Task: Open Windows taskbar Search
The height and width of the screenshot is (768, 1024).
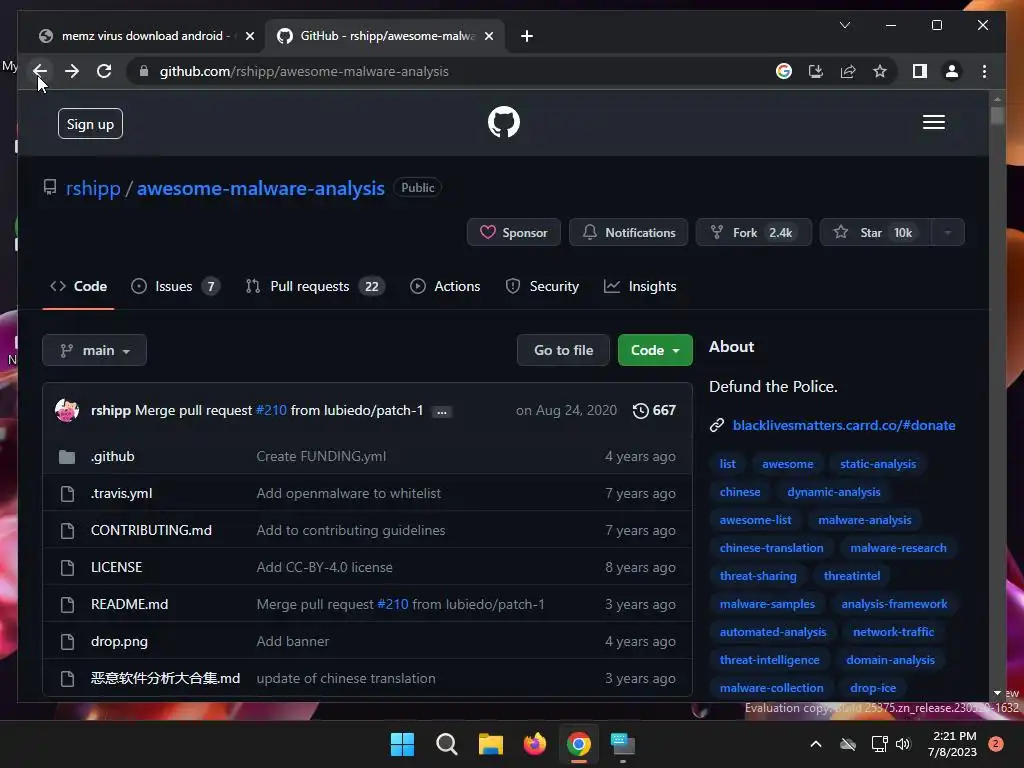Action: coord(447,744)
